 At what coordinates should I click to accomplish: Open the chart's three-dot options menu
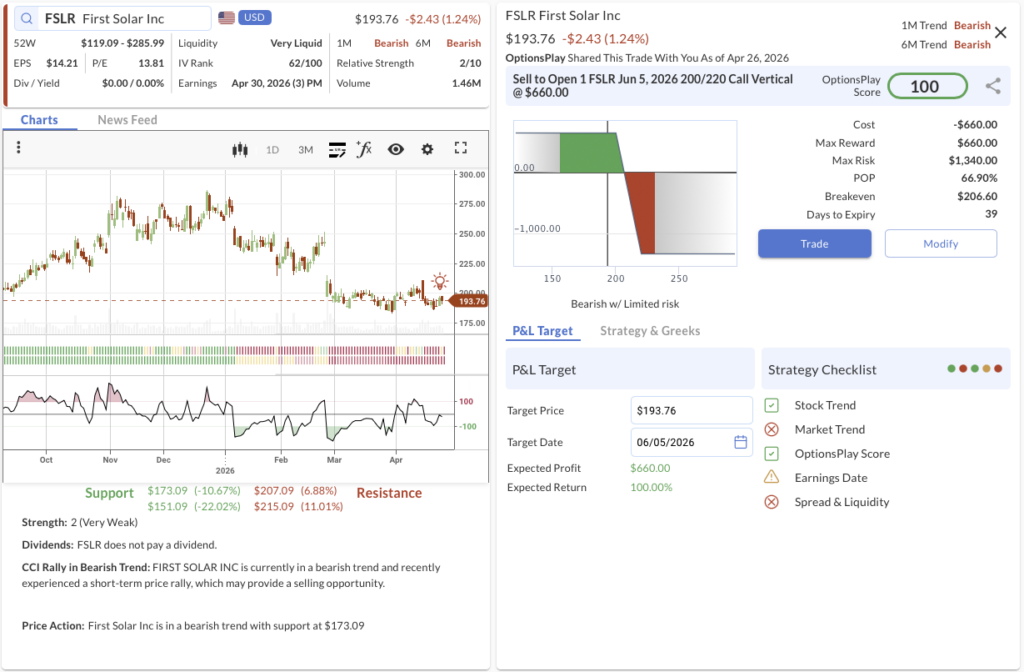tap(18, 148)
